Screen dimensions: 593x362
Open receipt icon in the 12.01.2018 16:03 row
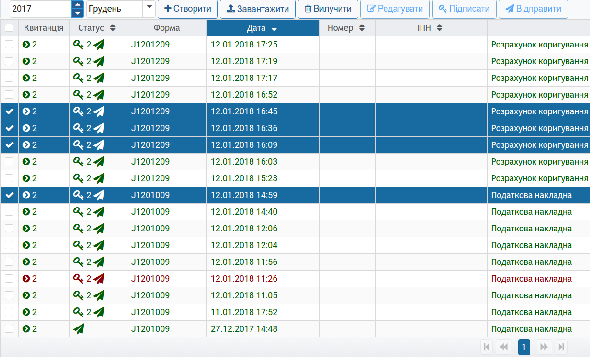26,162
